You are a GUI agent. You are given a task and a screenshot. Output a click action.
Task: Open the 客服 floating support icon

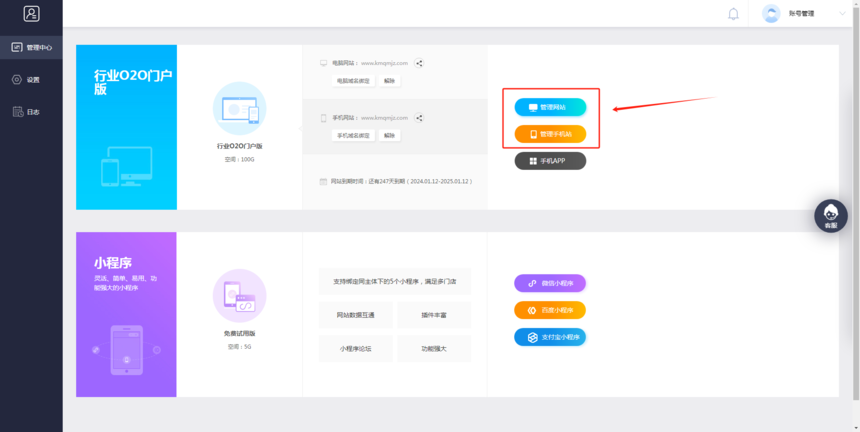tap(830, 216)
